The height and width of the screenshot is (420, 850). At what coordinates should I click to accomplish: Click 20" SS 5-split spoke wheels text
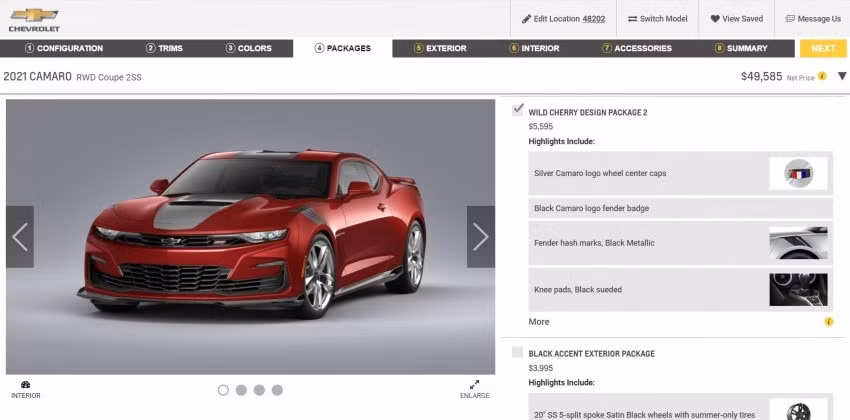pyautogui.click(x=645, y=415)
